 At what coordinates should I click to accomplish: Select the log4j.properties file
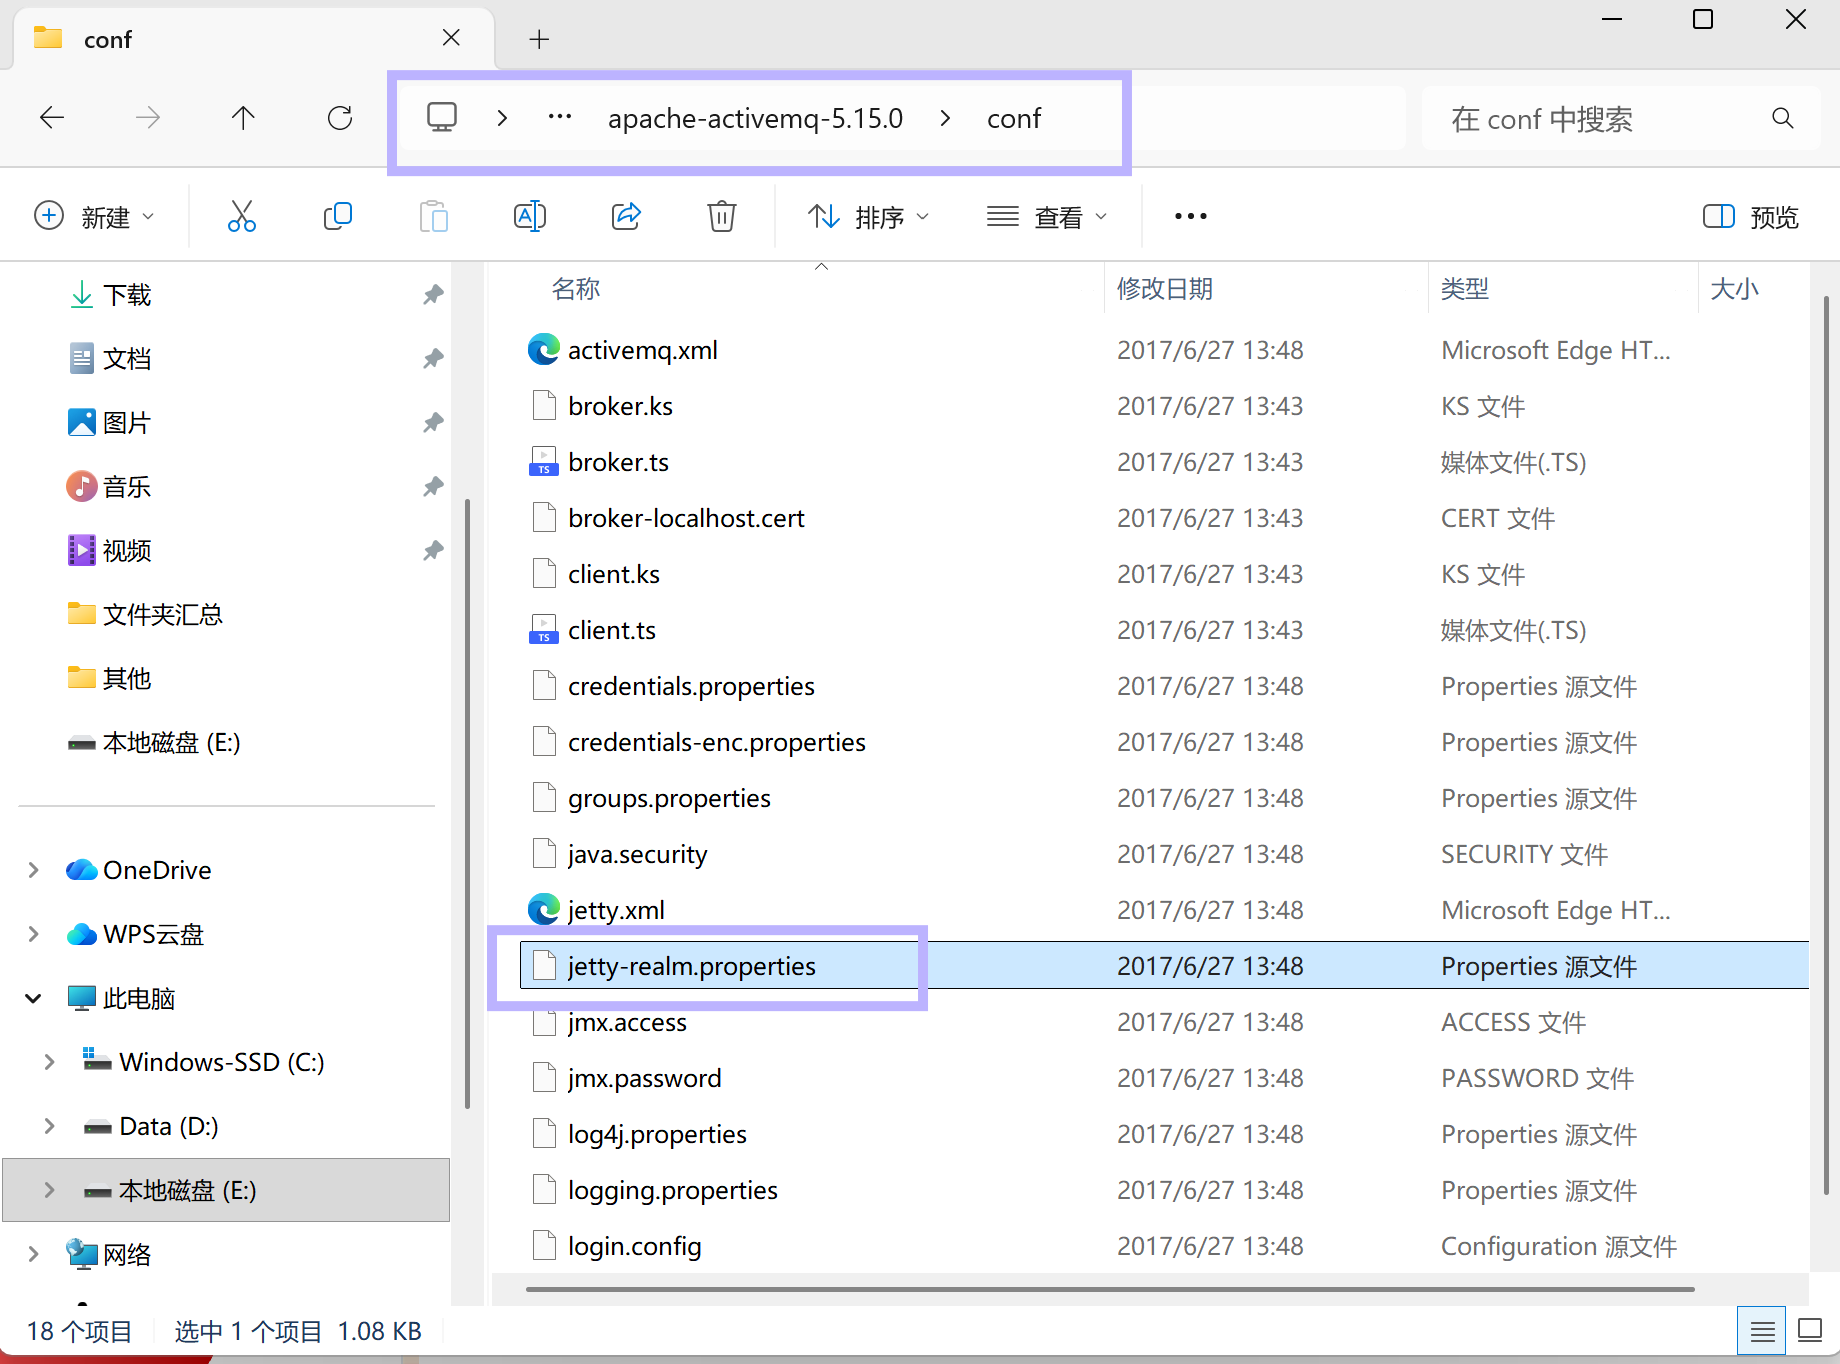[x=657, y=1134]
